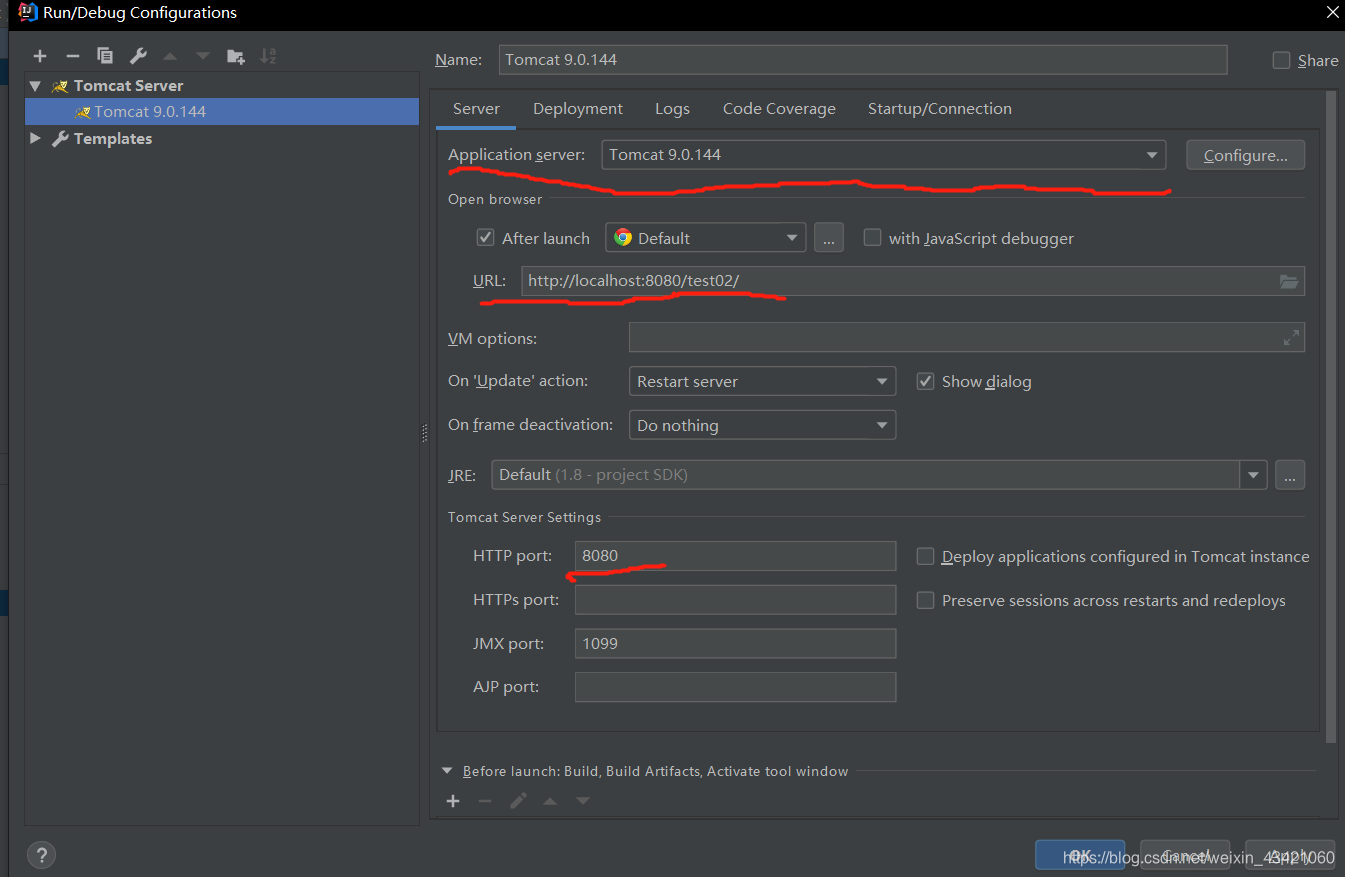Enable Preserve sessions across restarts
The height and width of the screenshot is (877, 1345).
pyautogui.click(x=925, y=600)
